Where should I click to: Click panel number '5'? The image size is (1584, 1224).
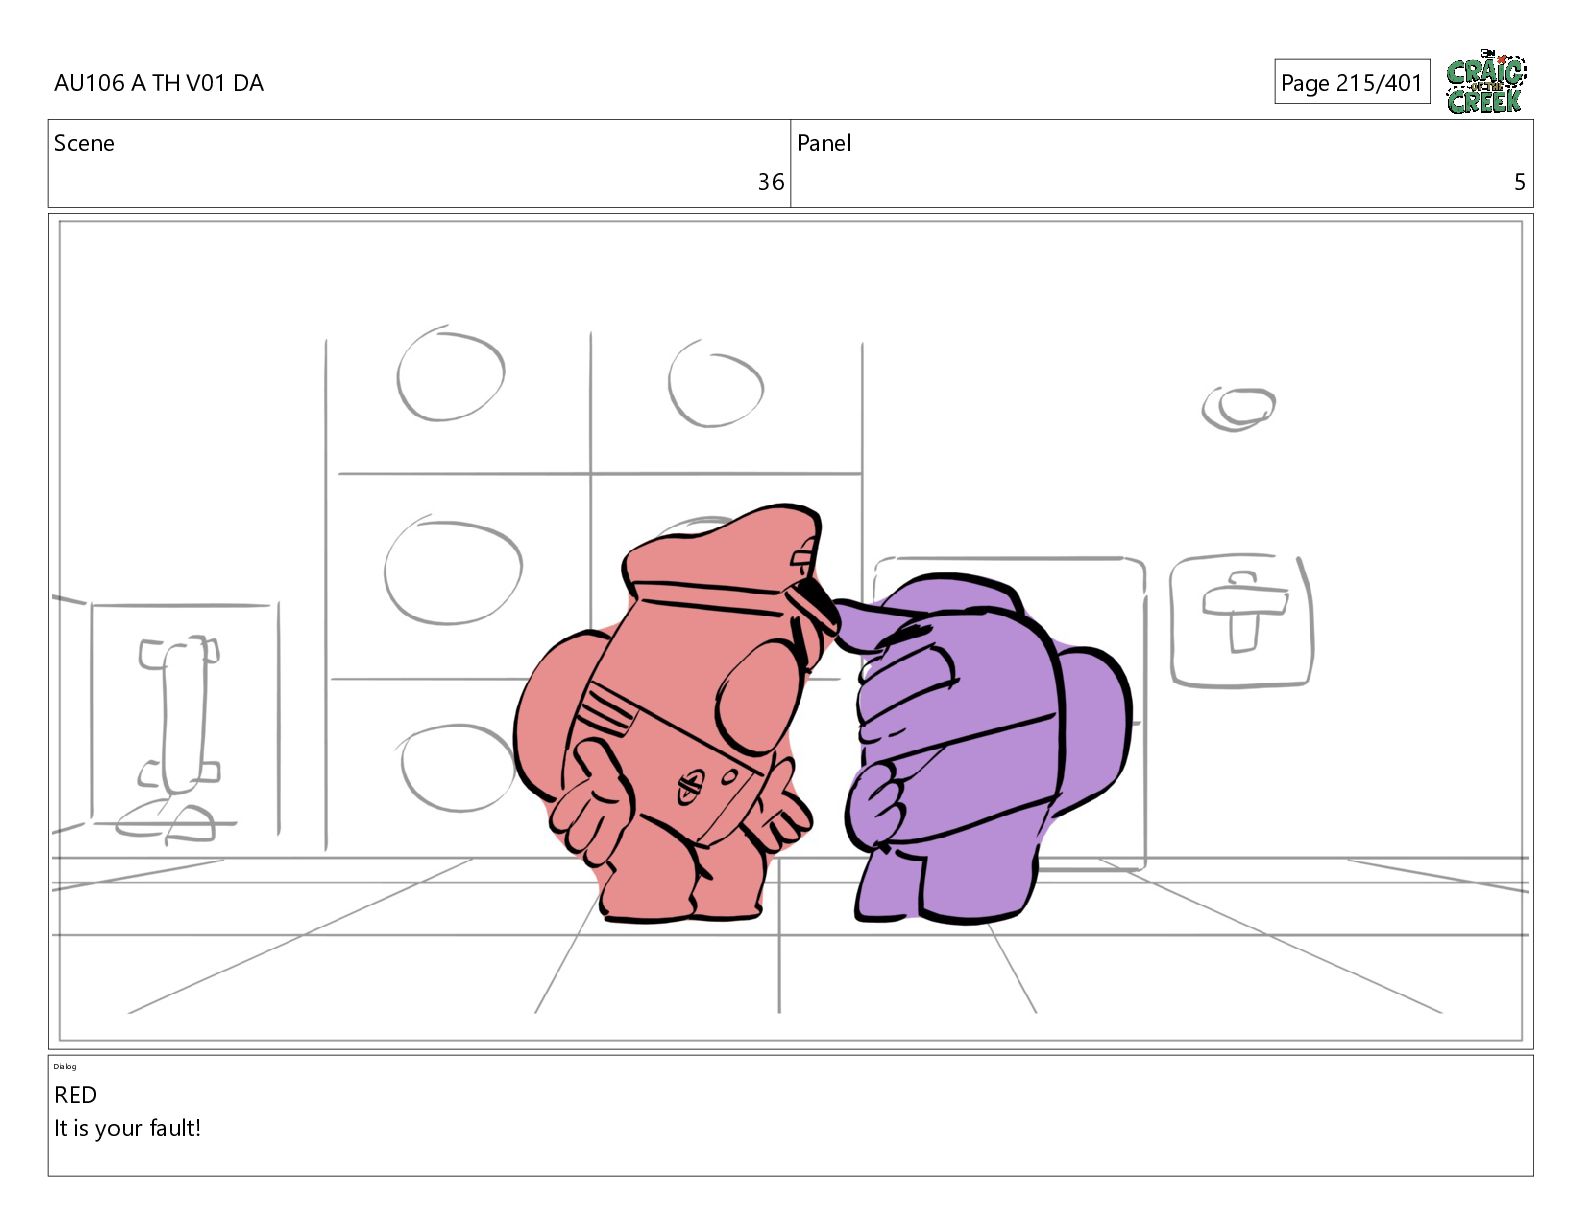click(1520, 182)
